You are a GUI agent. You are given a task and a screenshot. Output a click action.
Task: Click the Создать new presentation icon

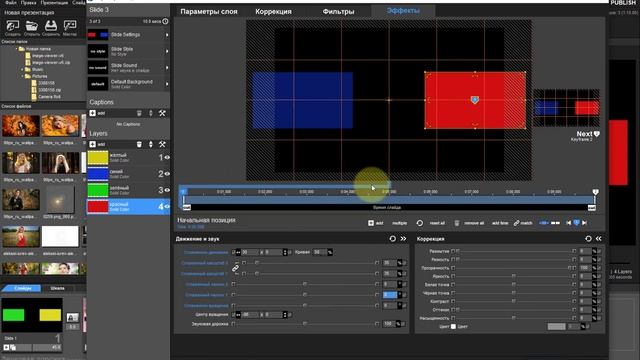(13, 26)
